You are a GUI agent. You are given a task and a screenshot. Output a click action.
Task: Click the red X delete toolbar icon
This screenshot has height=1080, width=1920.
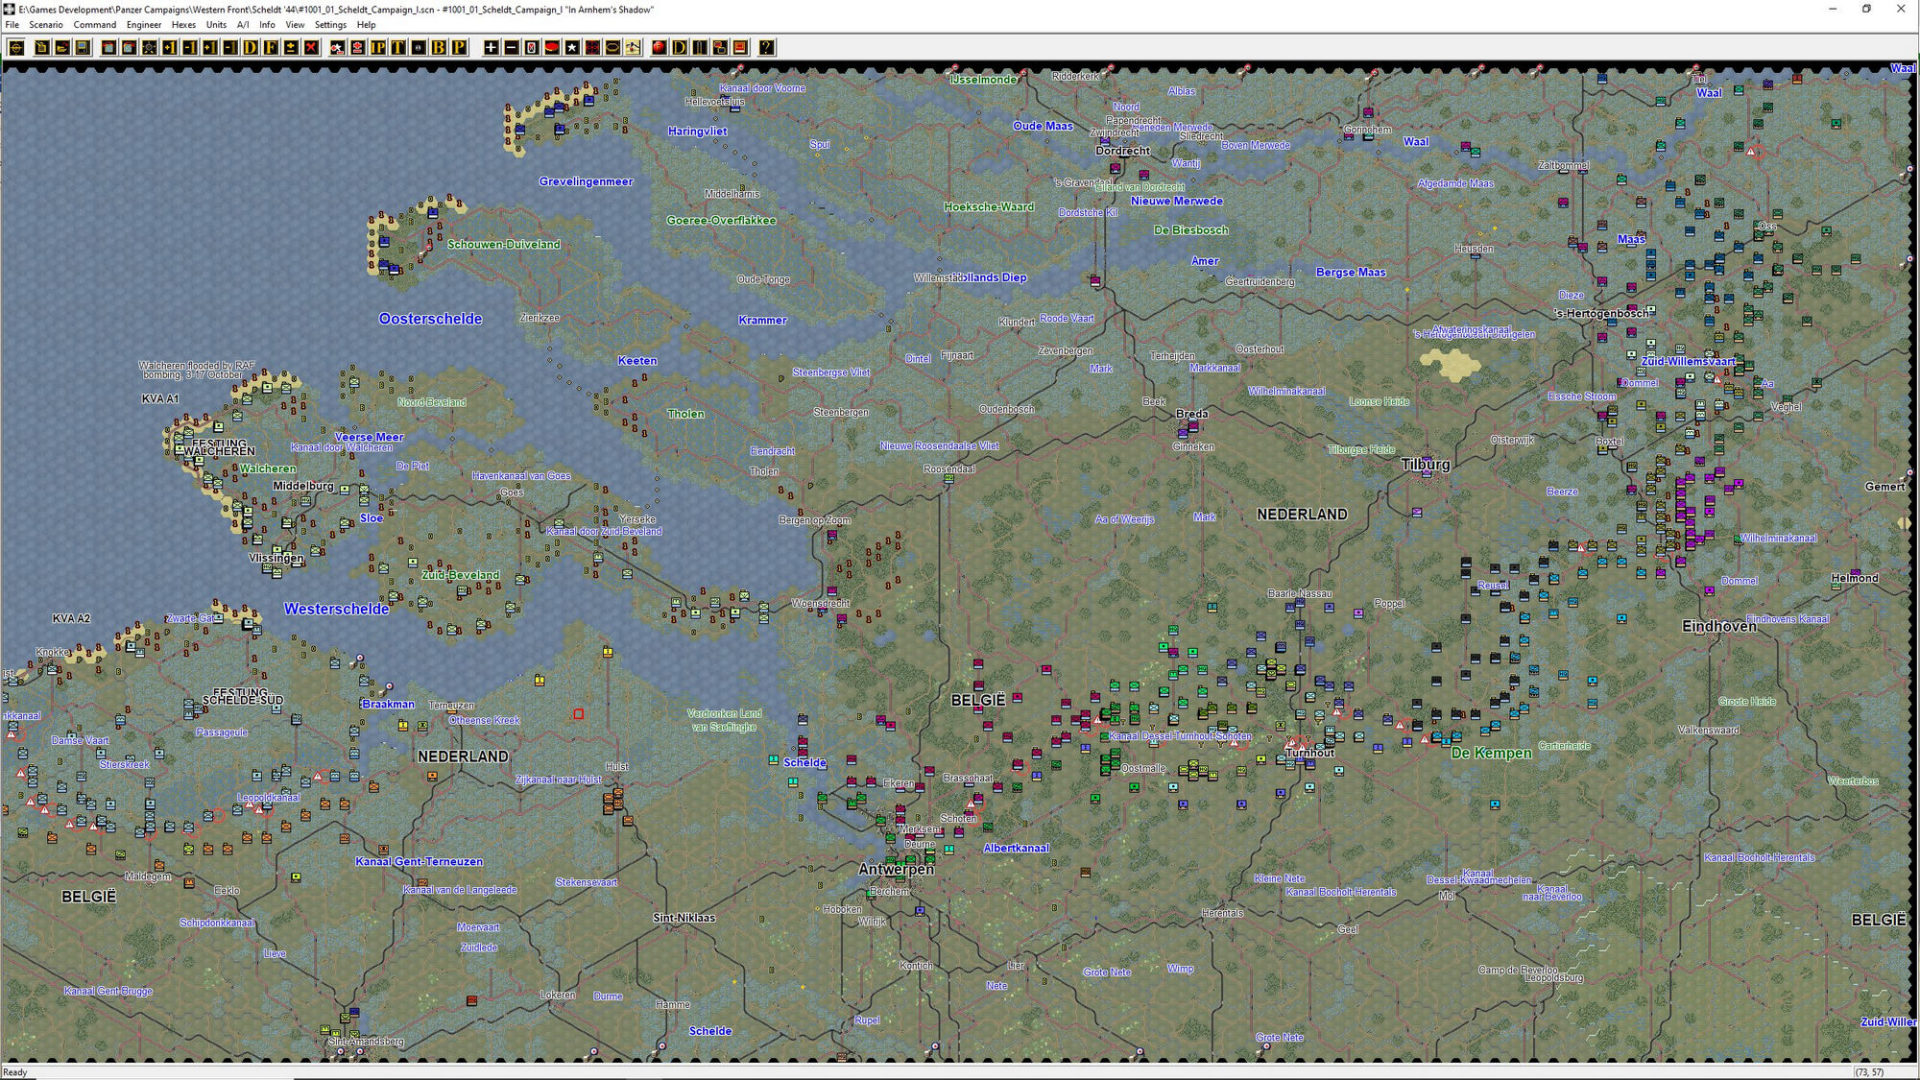point(311,47)
